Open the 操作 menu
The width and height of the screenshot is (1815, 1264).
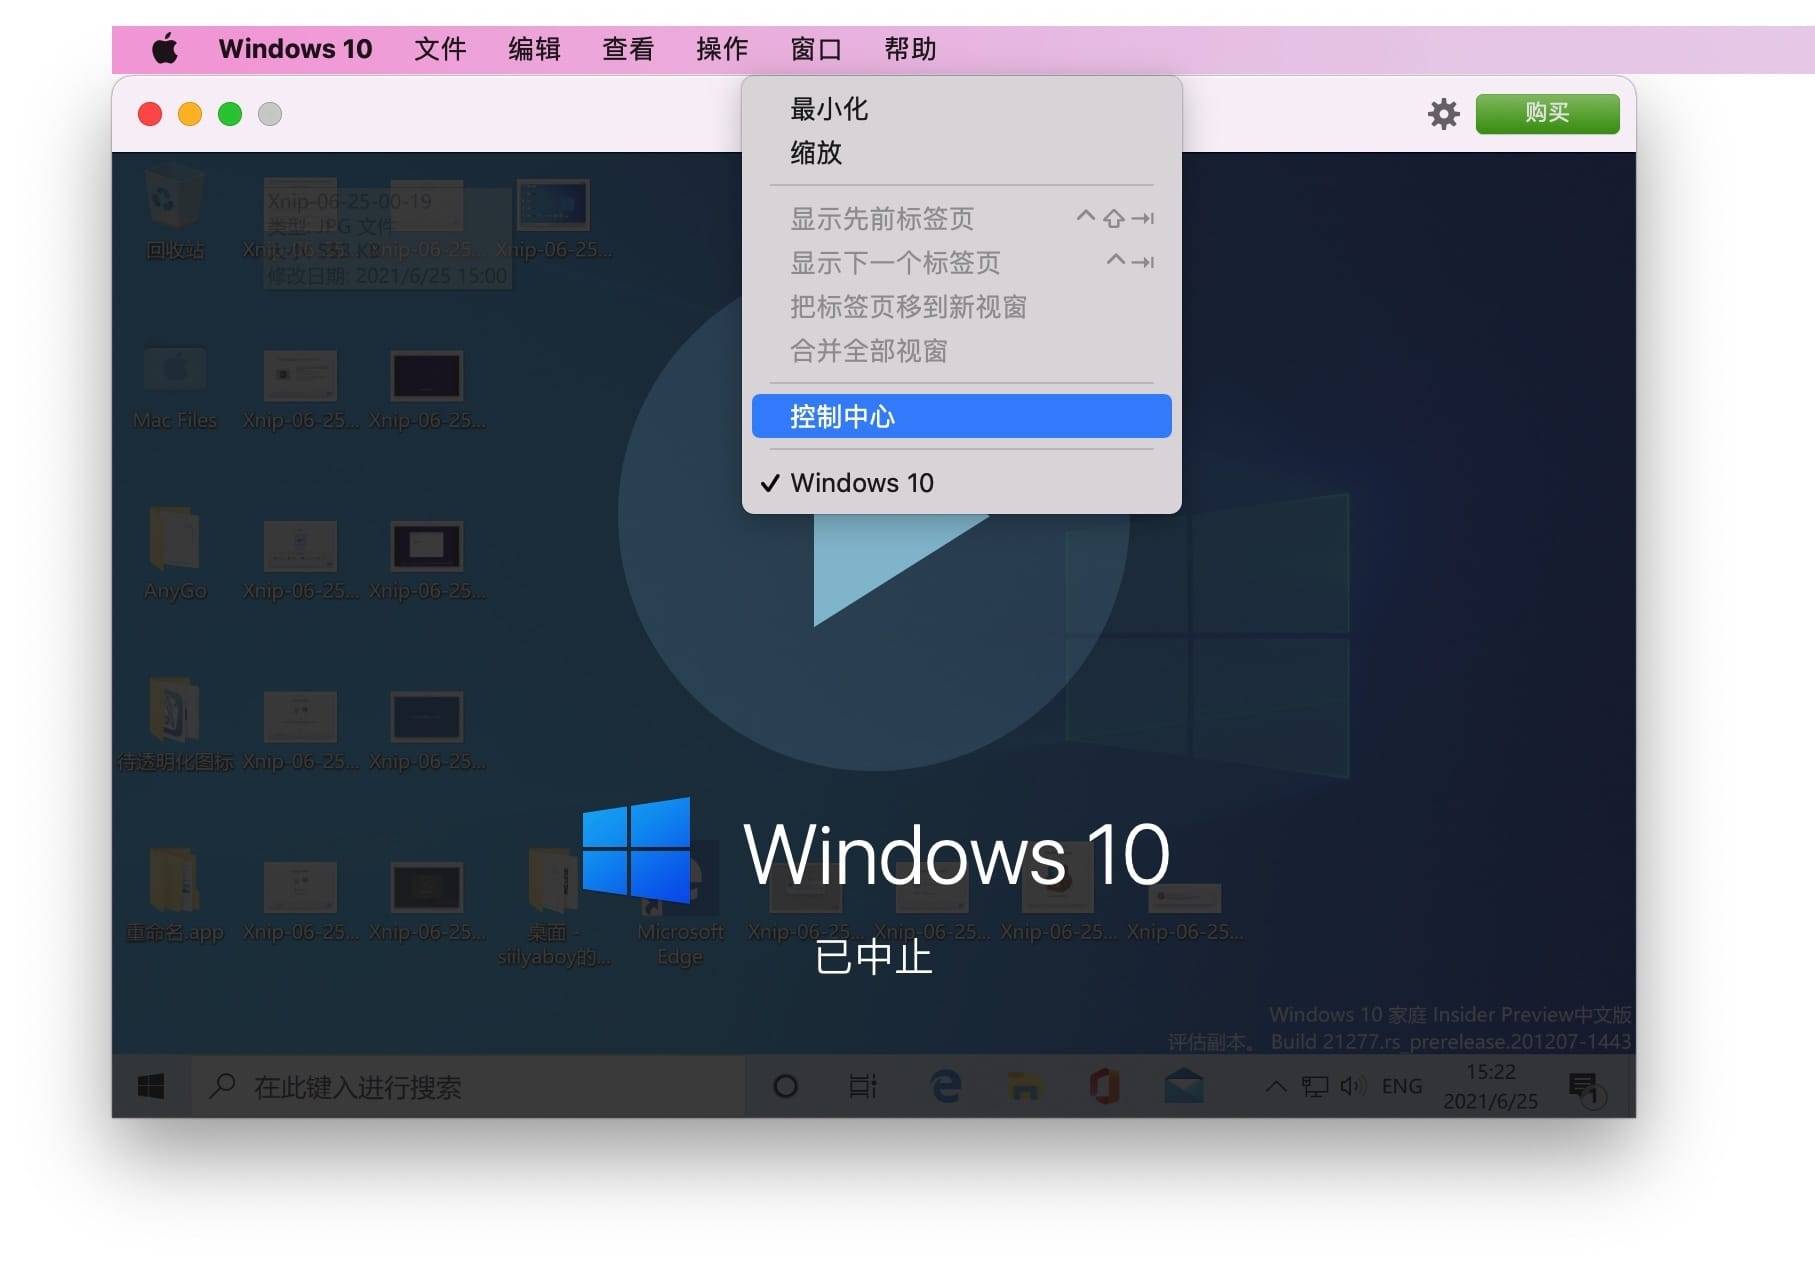(721, 49)
